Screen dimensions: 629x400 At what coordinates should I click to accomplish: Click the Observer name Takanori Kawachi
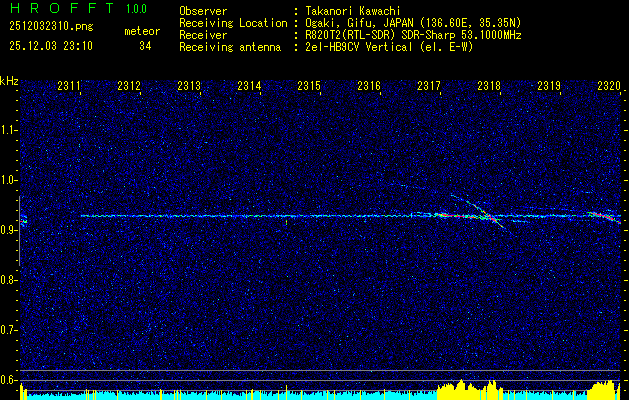[x=352, y=11]
